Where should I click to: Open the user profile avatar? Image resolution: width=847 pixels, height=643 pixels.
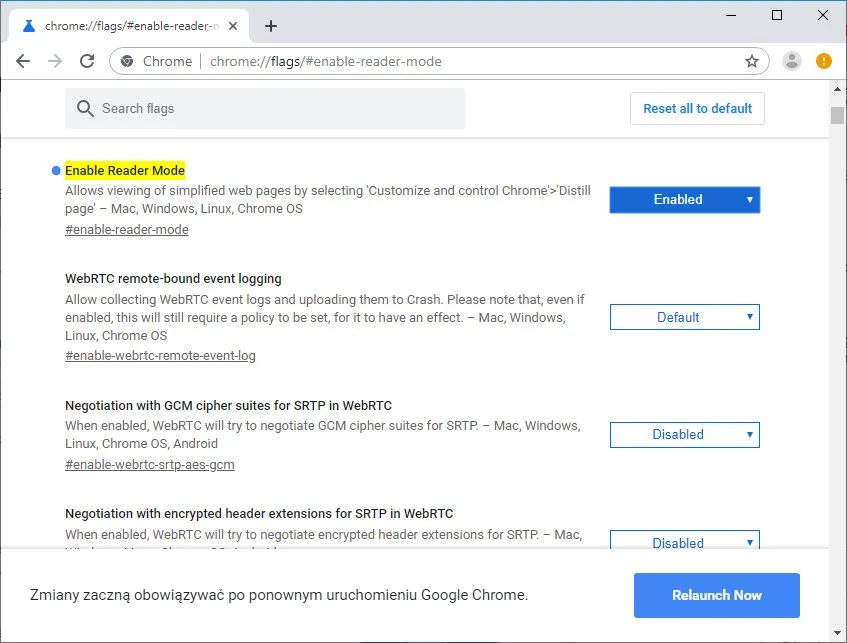click(x=792, y=61)
